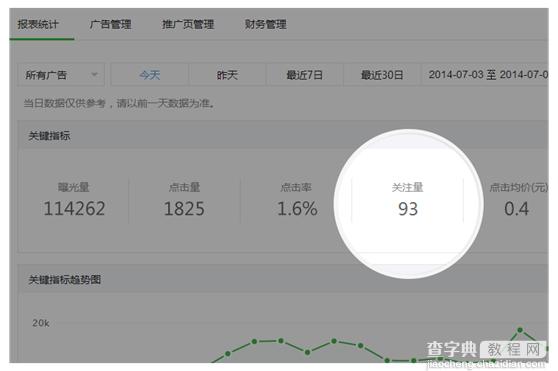Click the 关键指标 section header
The width and height of the screenshot is (558, 371).
point(49,136)
